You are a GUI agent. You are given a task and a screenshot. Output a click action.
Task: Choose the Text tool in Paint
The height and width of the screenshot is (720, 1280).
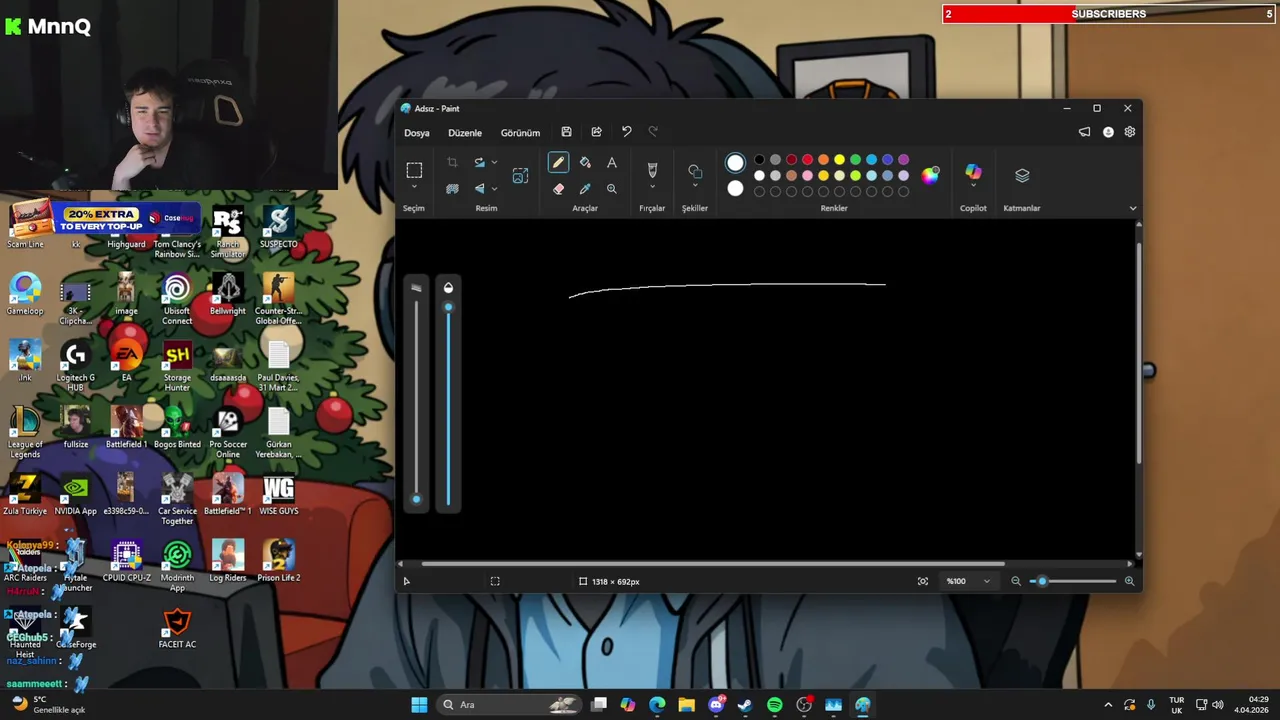612,163
